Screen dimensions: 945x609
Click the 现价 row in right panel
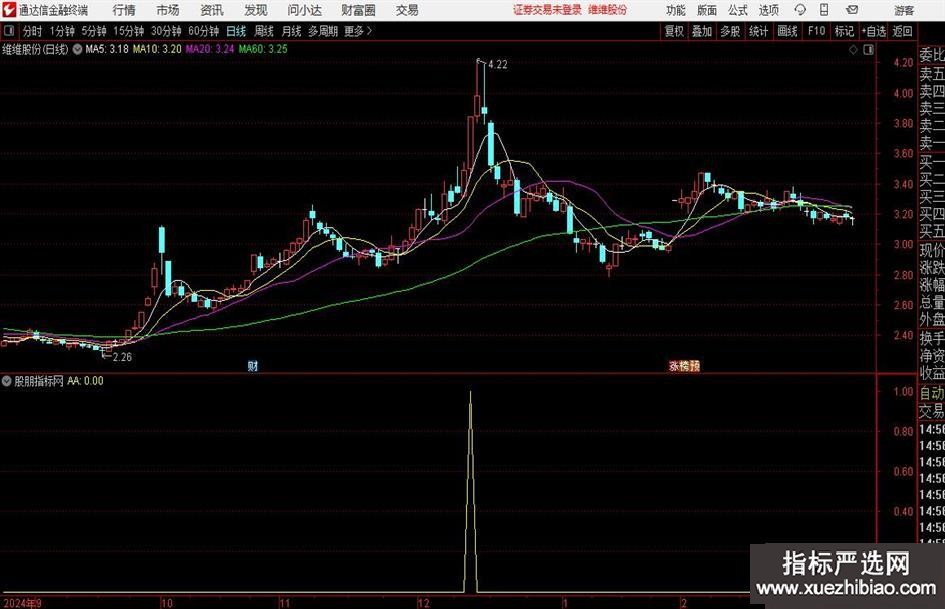tap(932, 250)
